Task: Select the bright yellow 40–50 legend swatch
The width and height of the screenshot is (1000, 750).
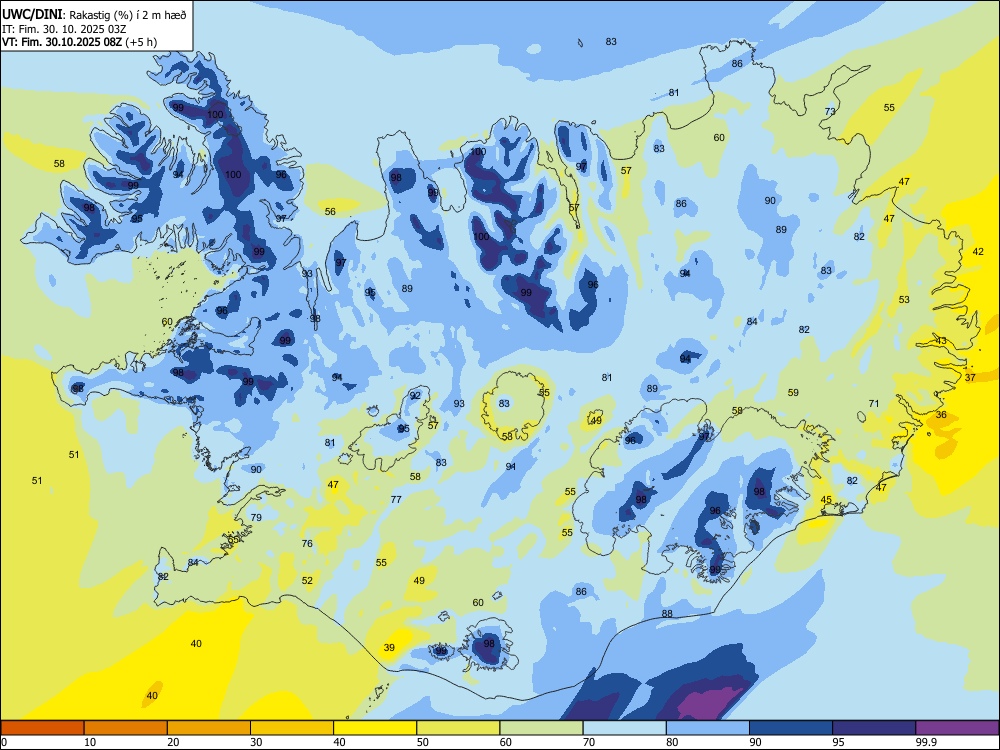Action: (375, 728)
